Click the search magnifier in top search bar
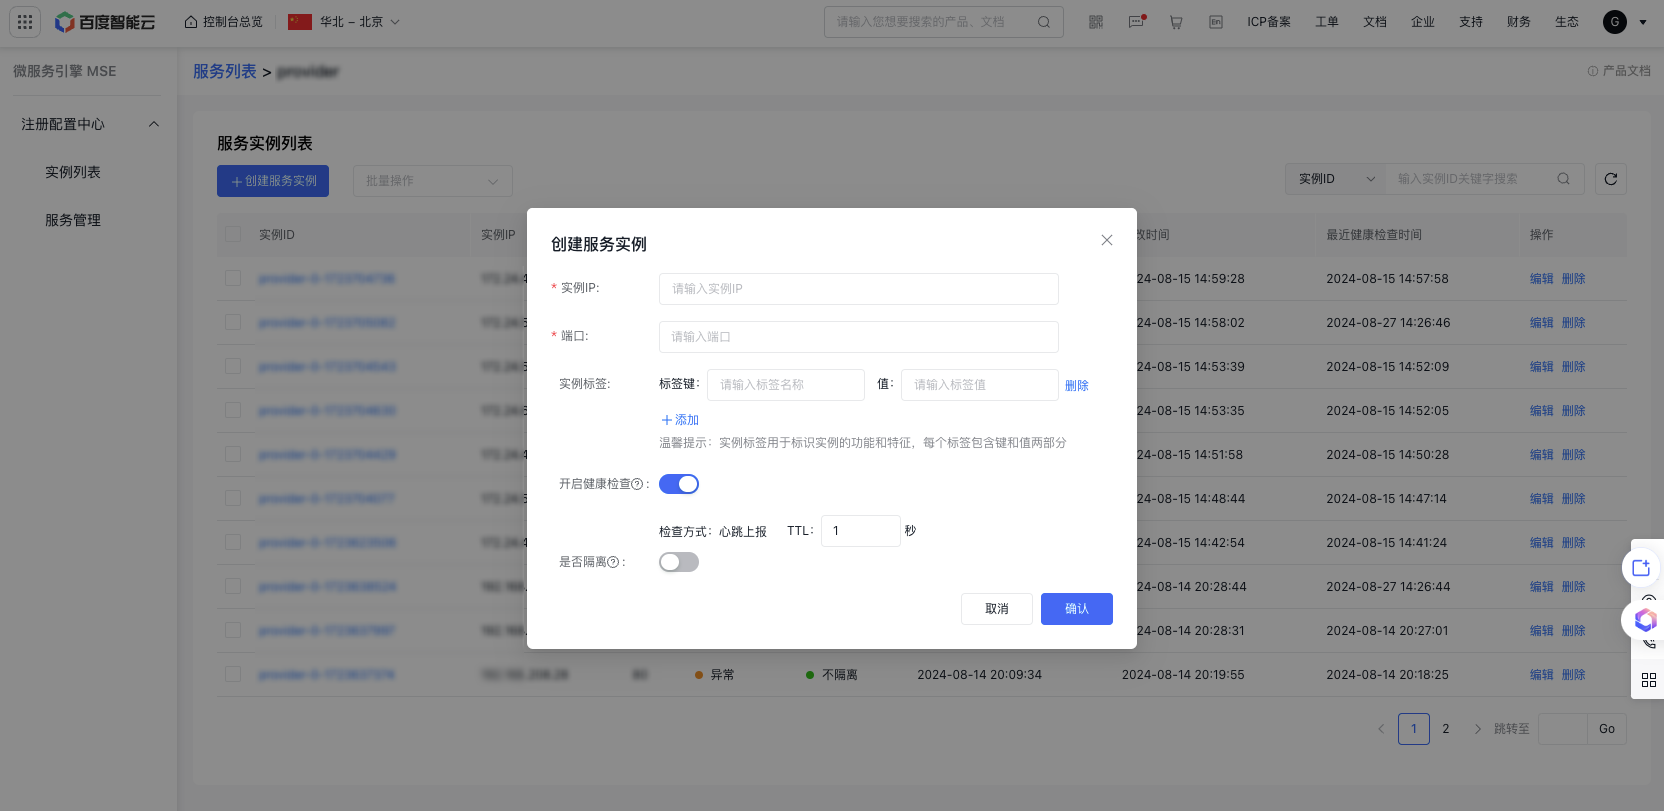This screenshot has height=811, width=1664. [1044, 22]
